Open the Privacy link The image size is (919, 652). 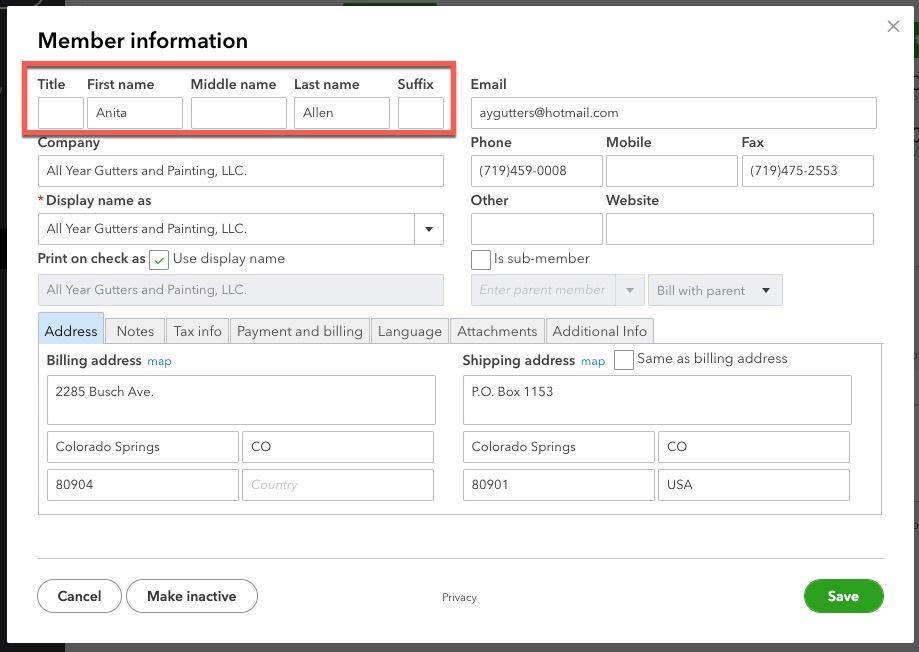point(460,597)
